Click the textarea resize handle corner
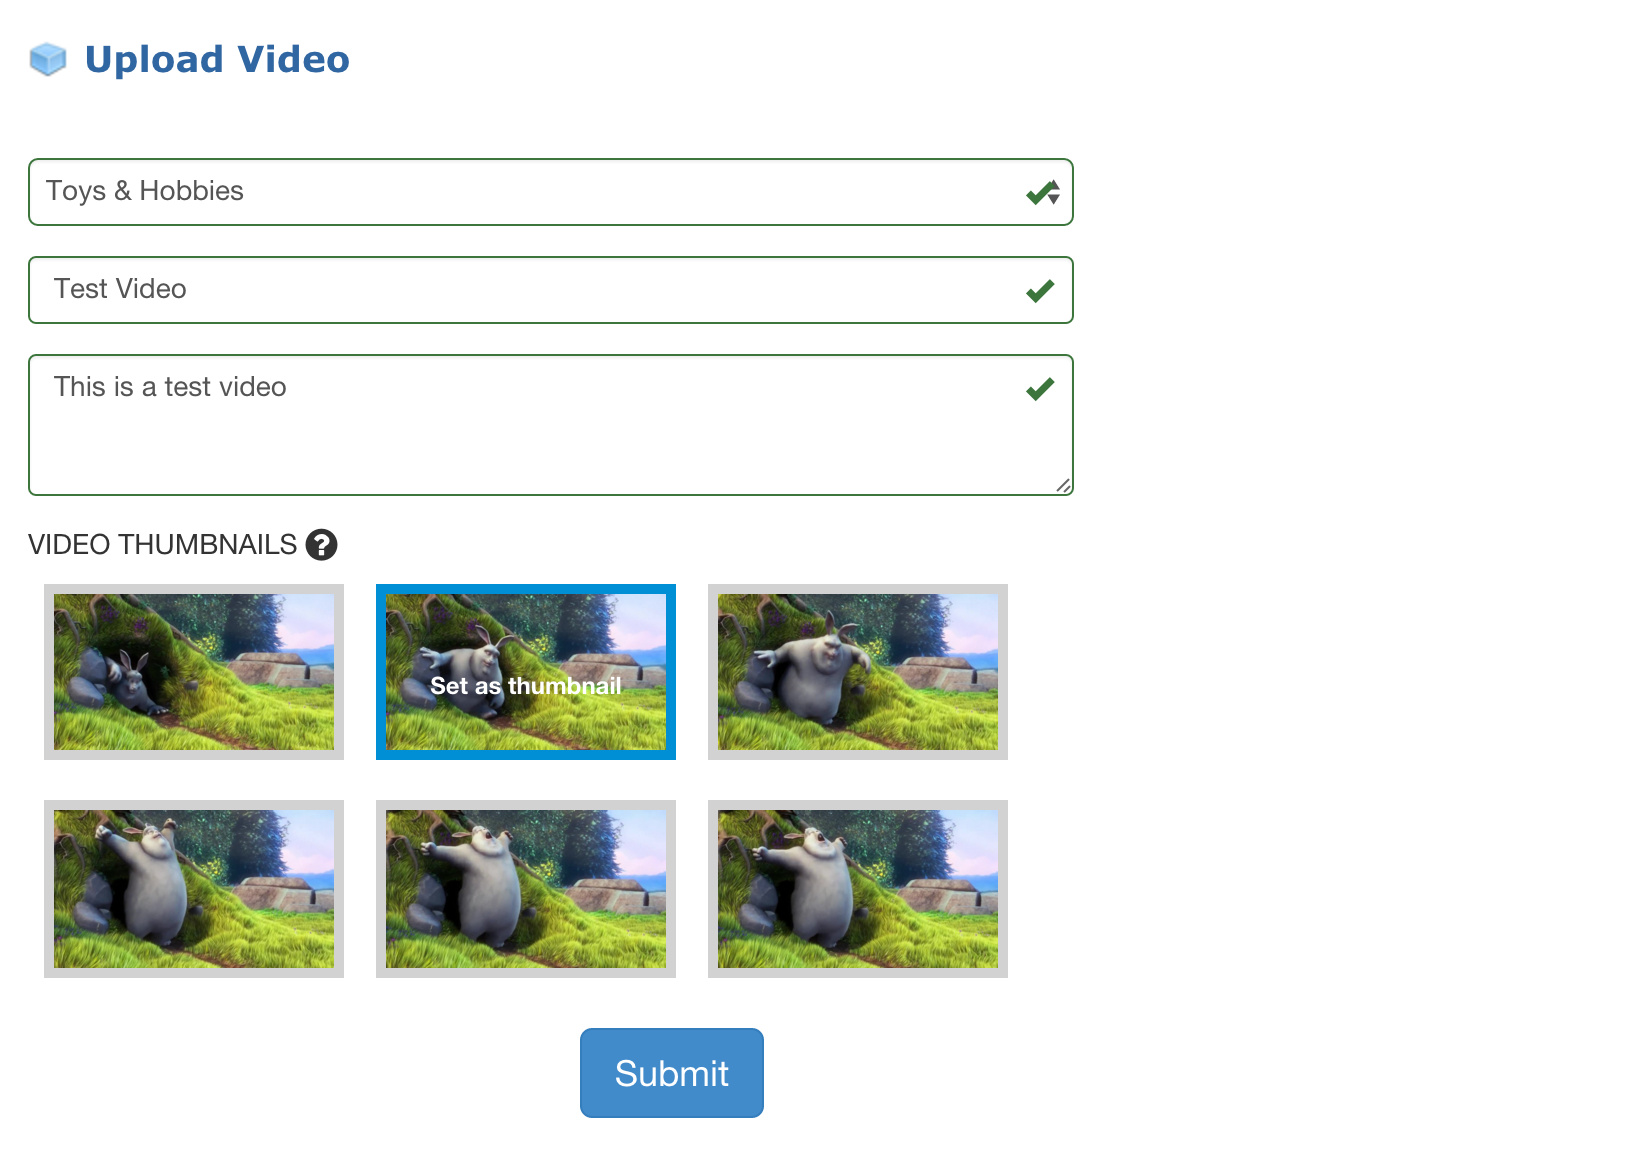1626x1160 pixels. click(1063, 486)
